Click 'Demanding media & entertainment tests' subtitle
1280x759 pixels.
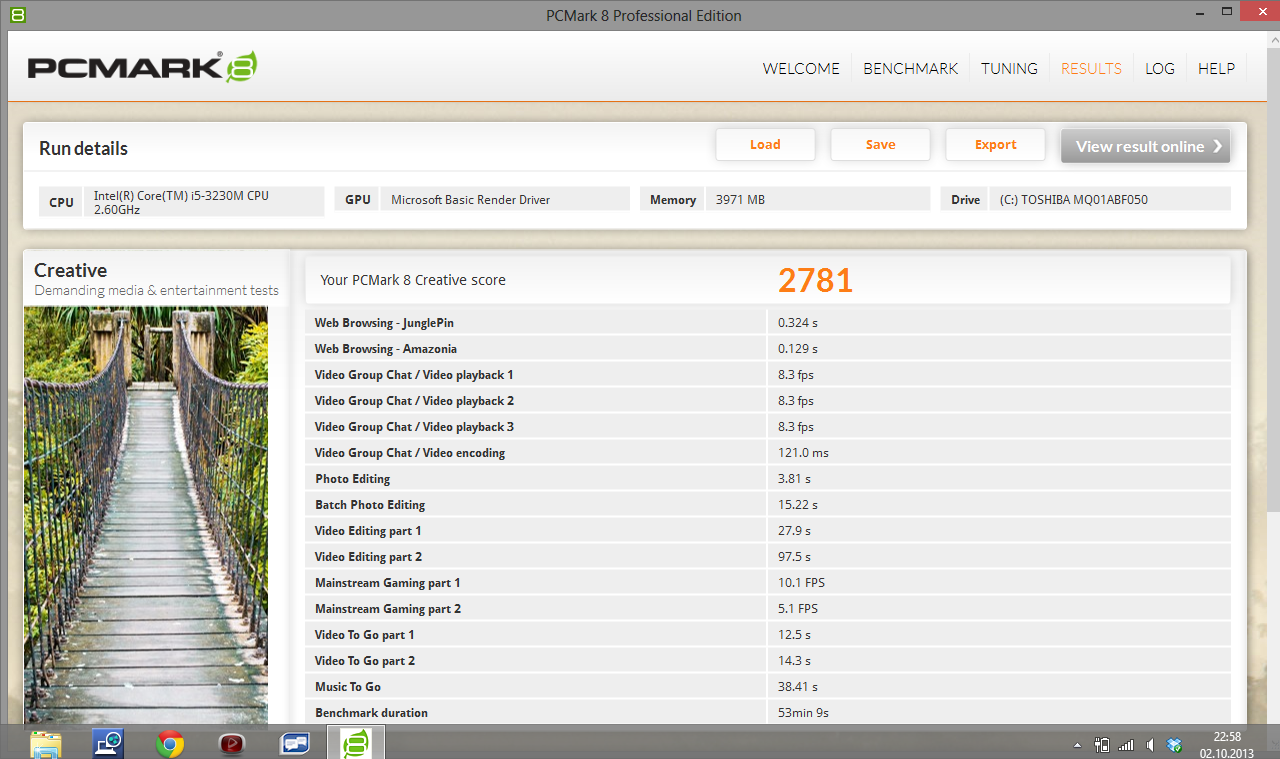(156, 290)
